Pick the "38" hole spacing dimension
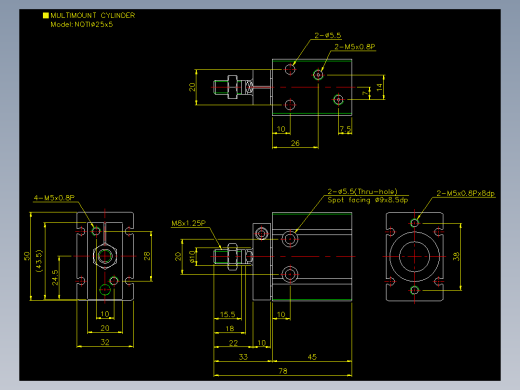The height and width of the screenshot is (390, 520). click(456, 256)
